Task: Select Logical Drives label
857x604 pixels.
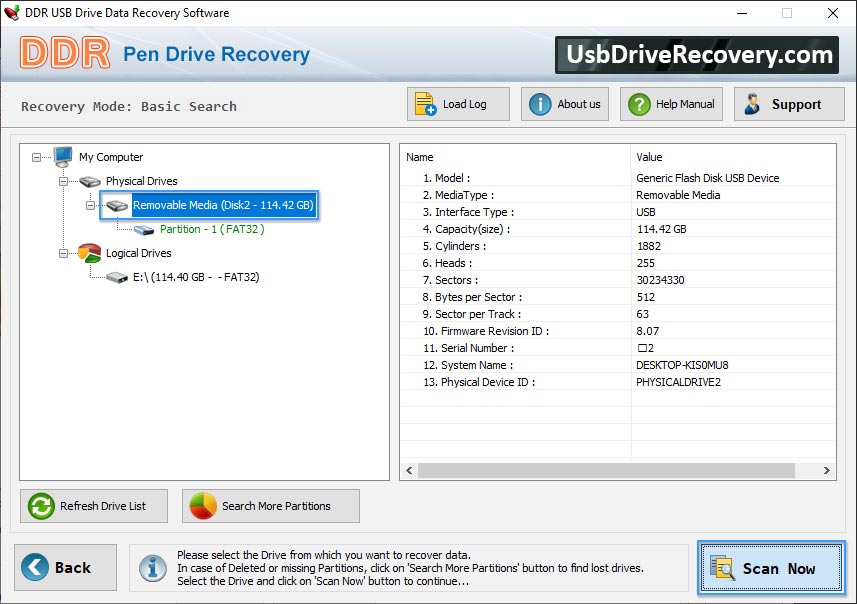Action: pyautogui.click(x=138, y=254)
